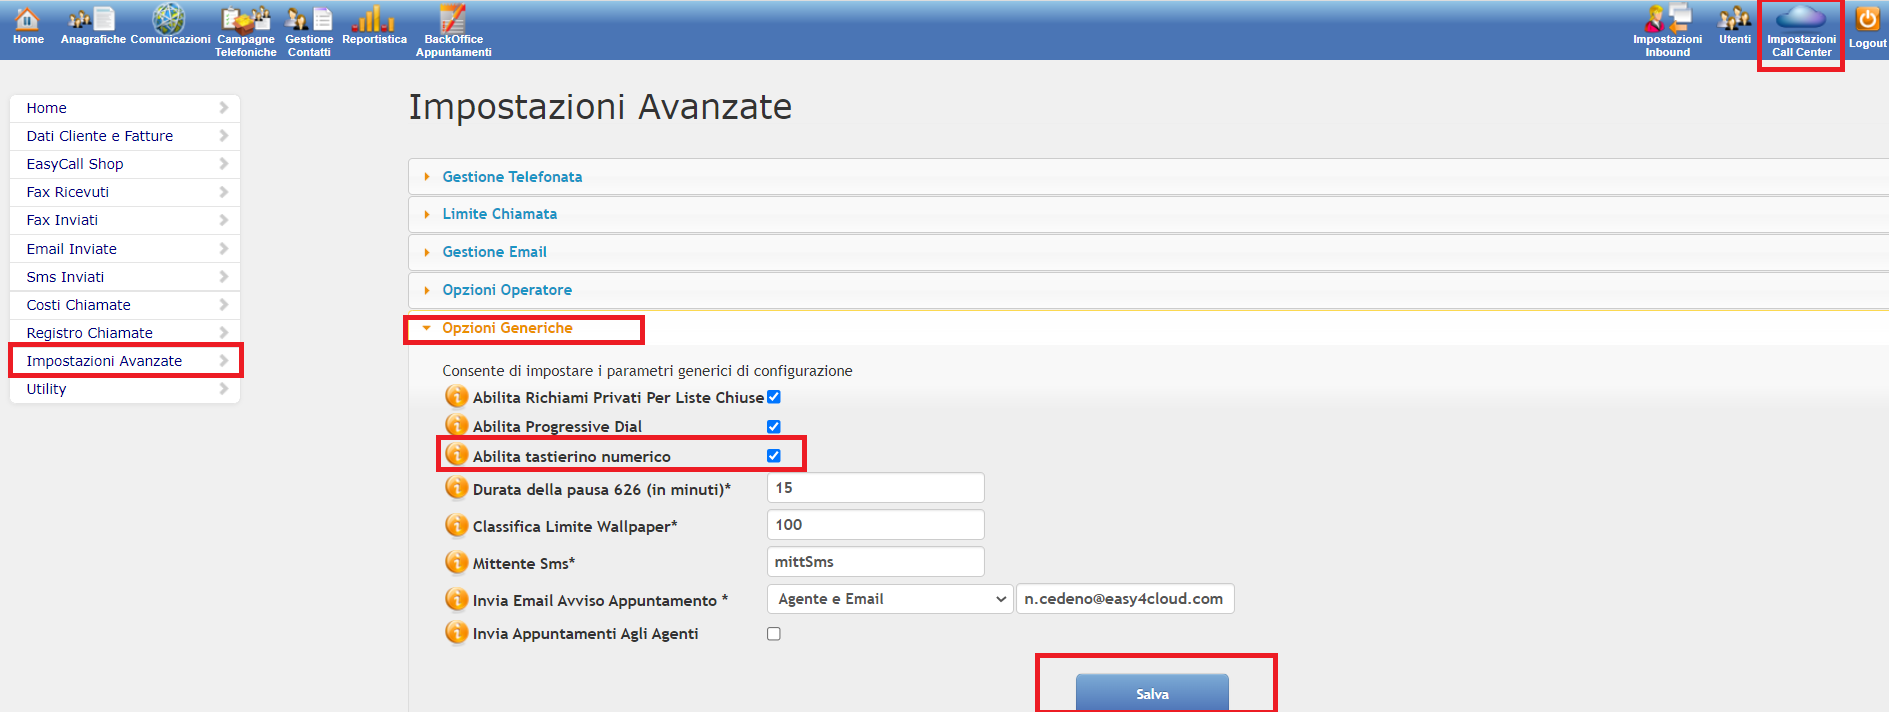1889x712 pixels.
Task: Collapse the Opzioni Generiche section
Action: click(507, 328)
